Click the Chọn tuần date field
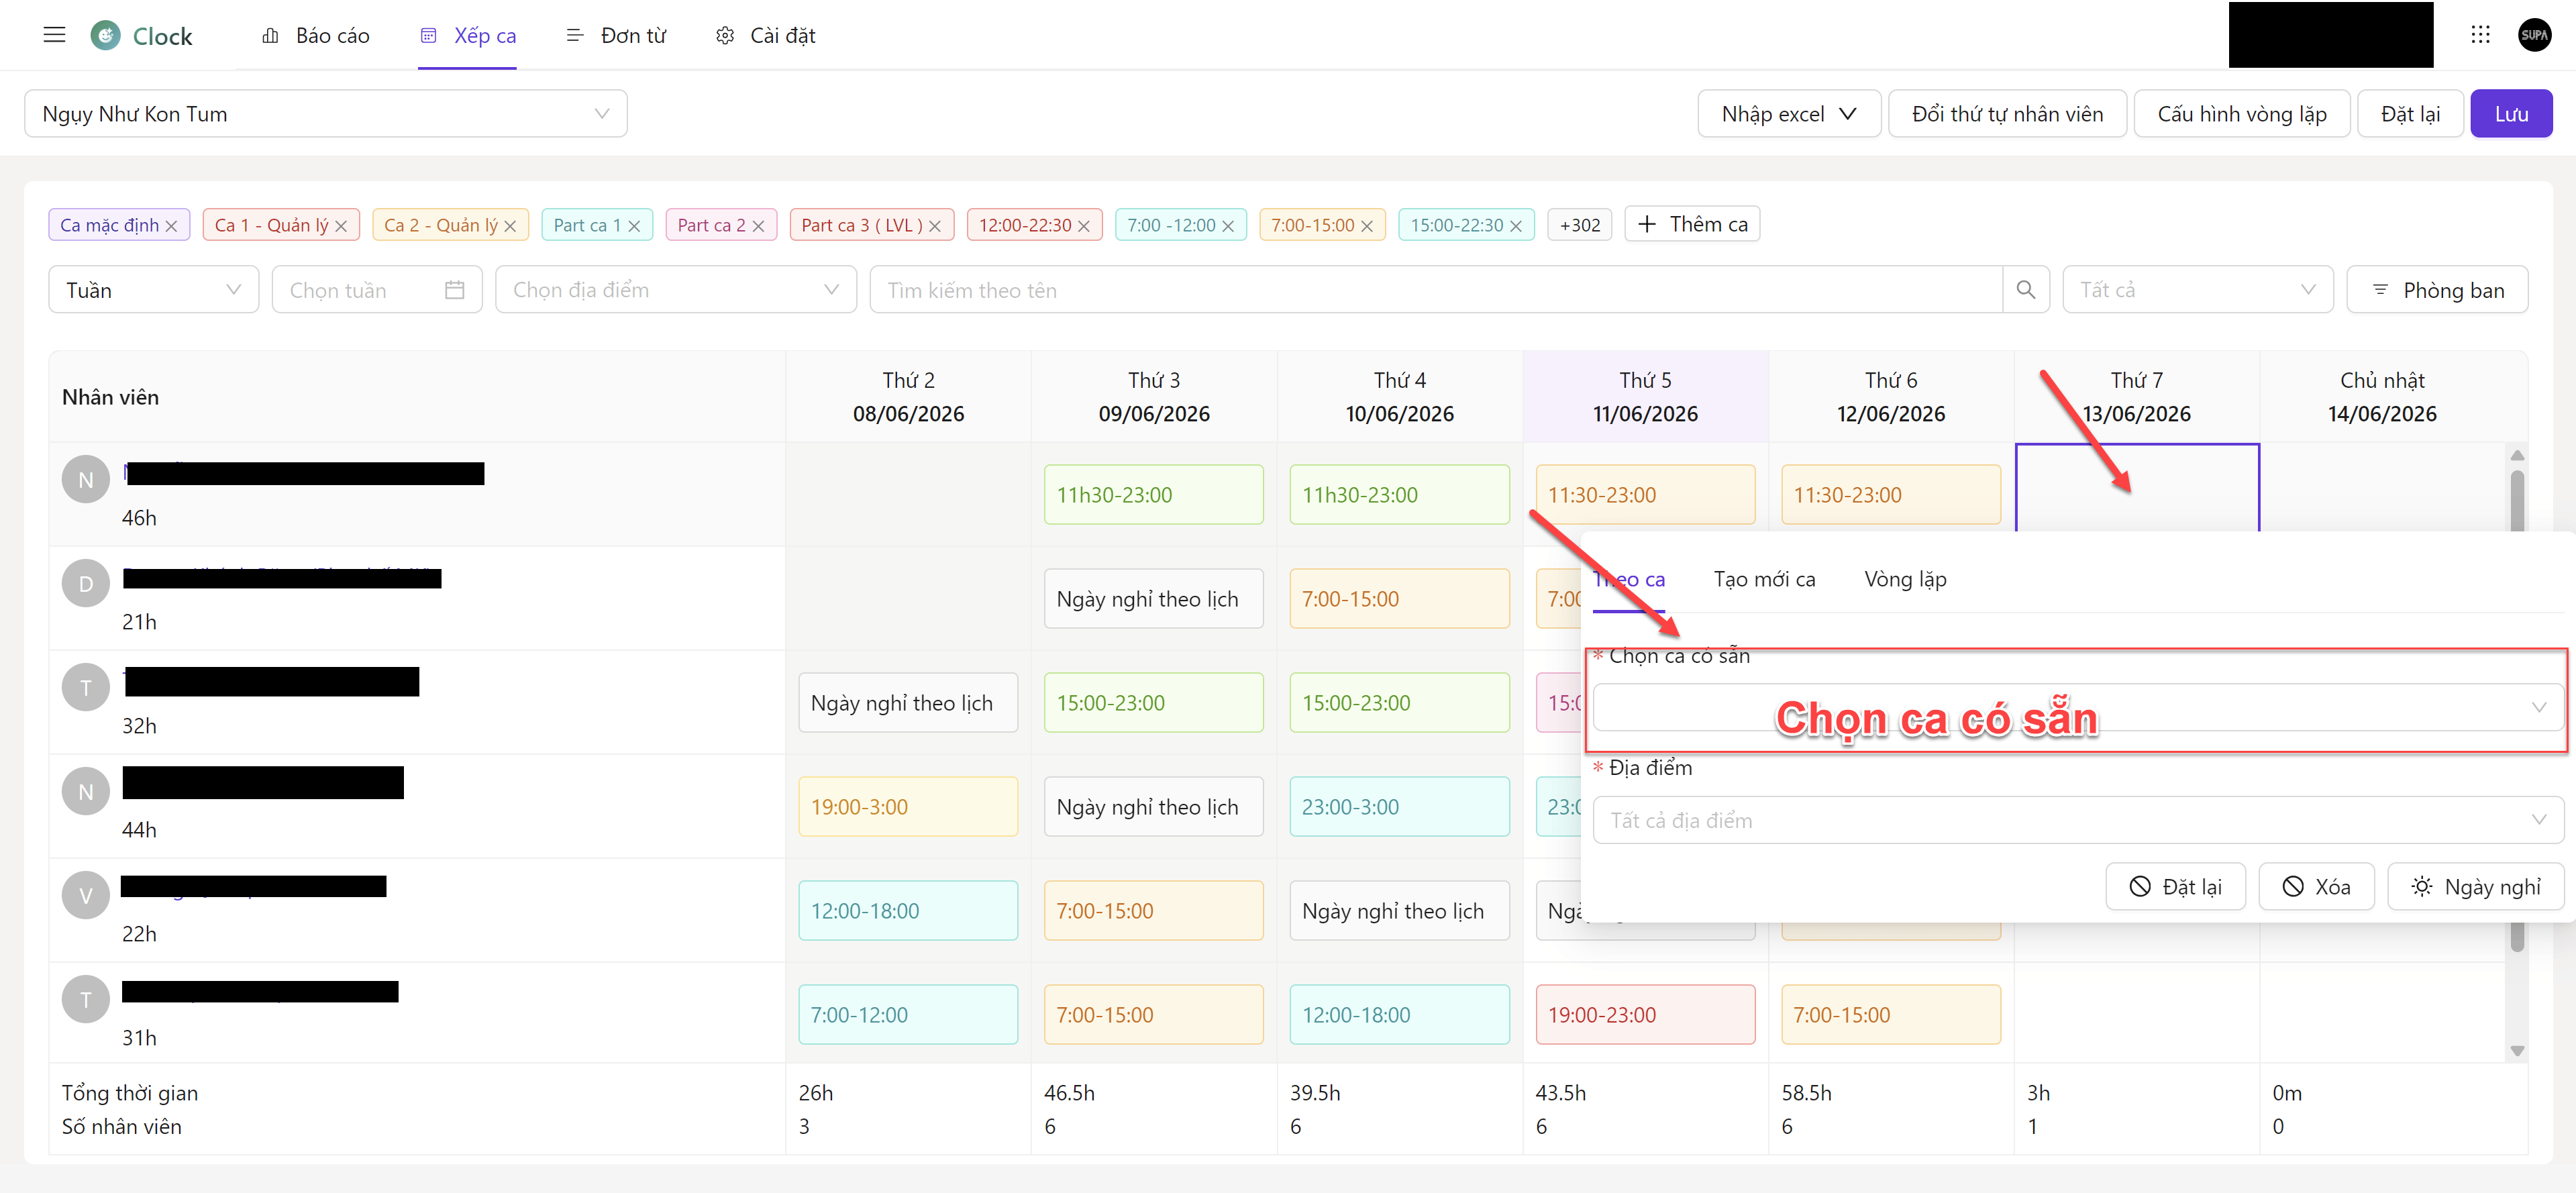The image size is (2576, 1193). click(377, 290)
